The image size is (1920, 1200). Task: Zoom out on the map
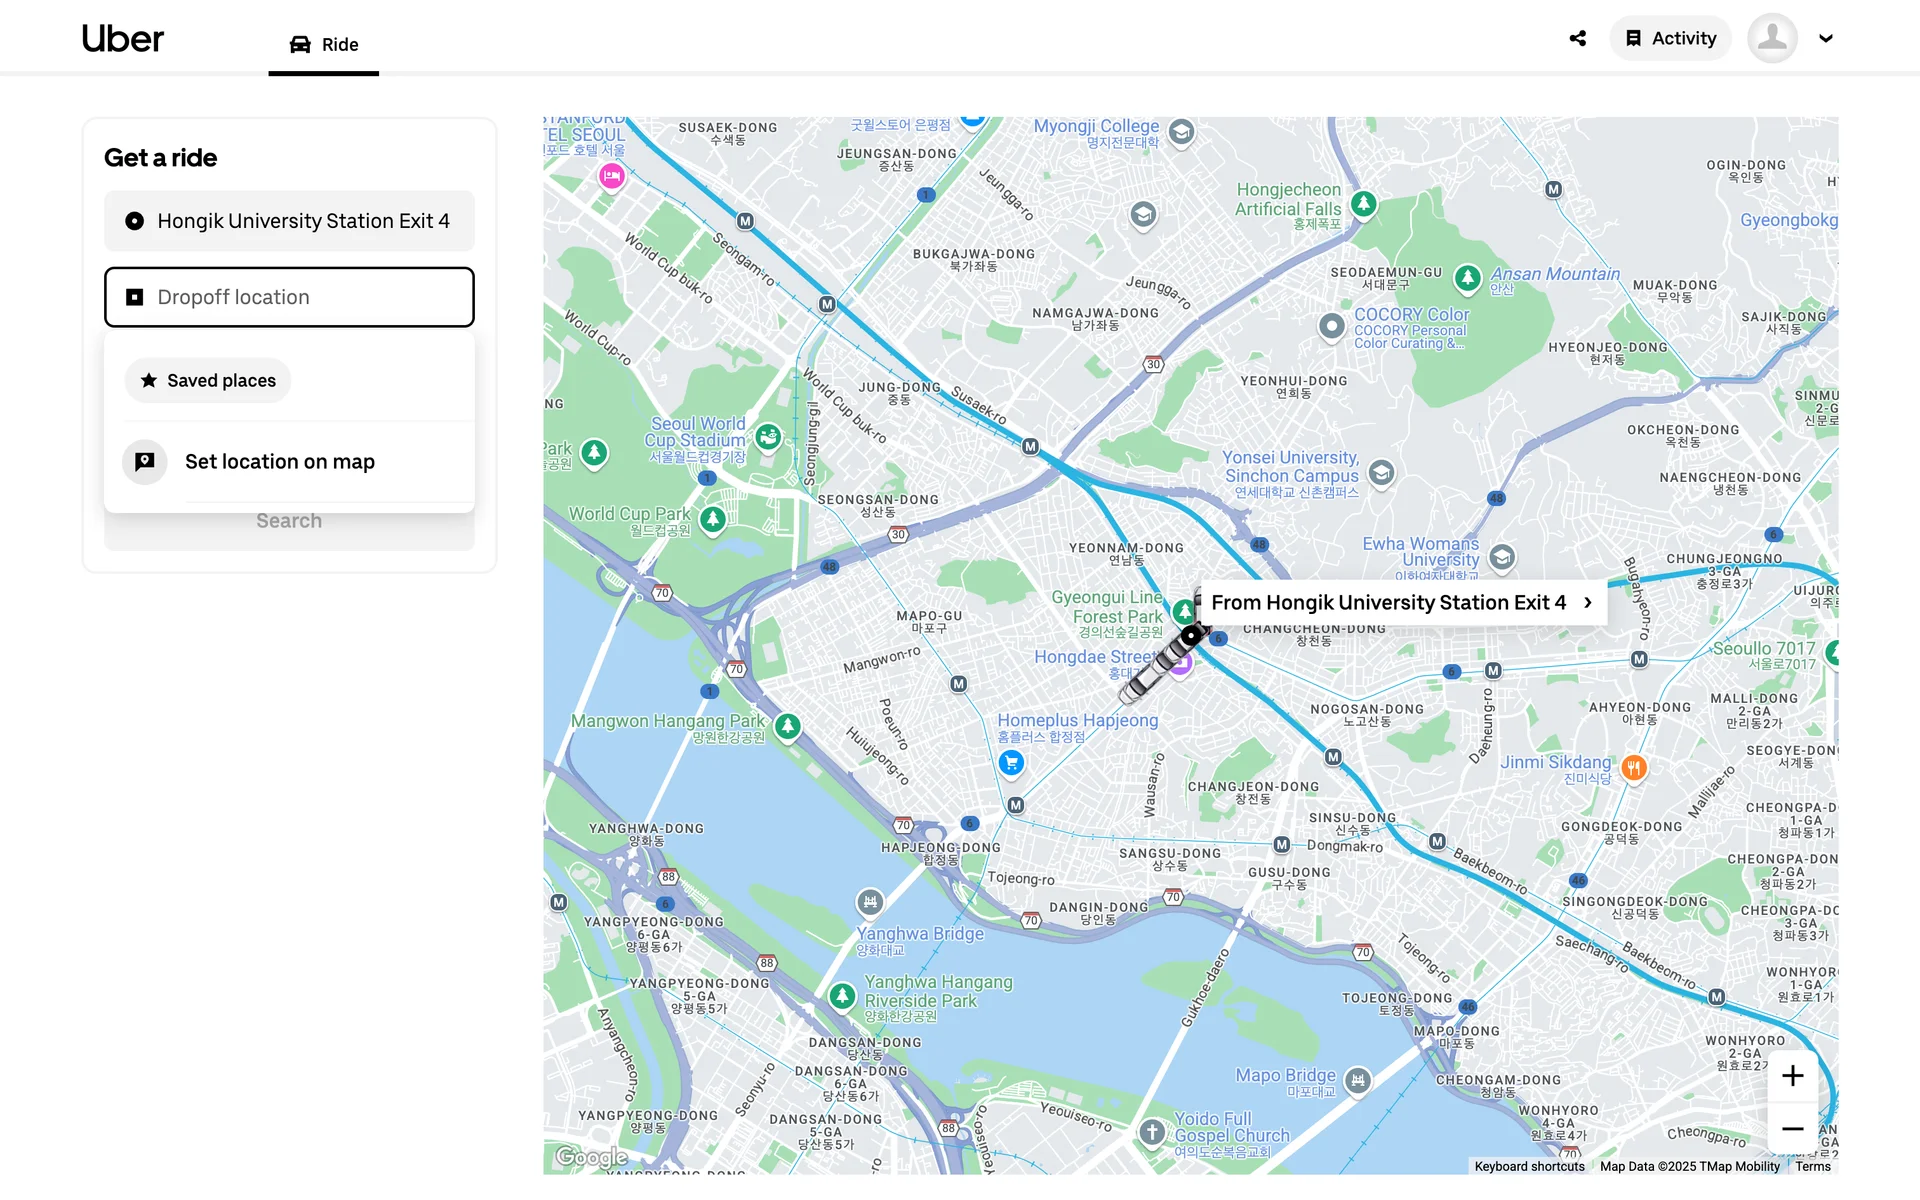1792,1129
